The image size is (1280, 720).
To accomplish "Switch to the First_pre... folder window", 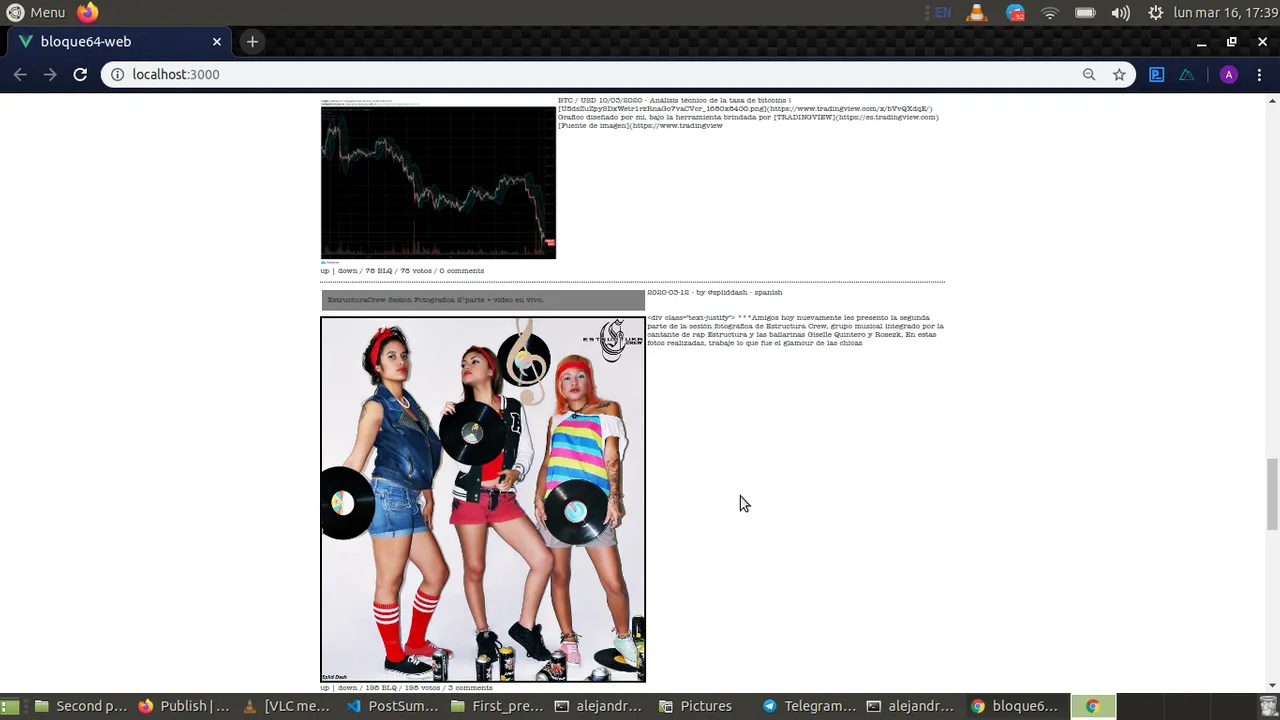I will tap(497, 706).
